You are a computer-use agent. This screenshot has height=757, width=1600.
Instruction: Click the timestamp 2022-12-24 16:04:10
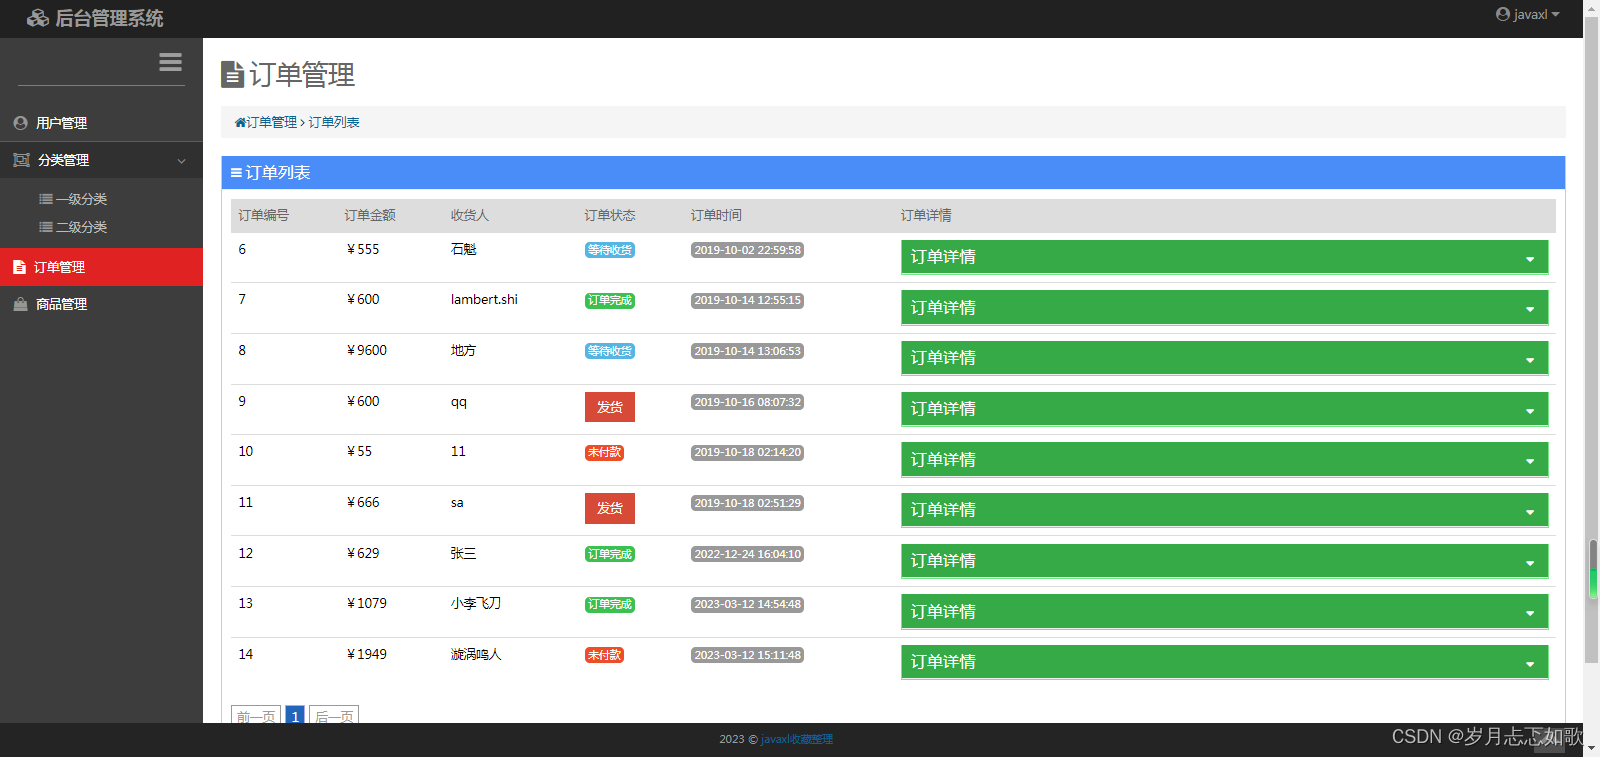tap(747, 554)
